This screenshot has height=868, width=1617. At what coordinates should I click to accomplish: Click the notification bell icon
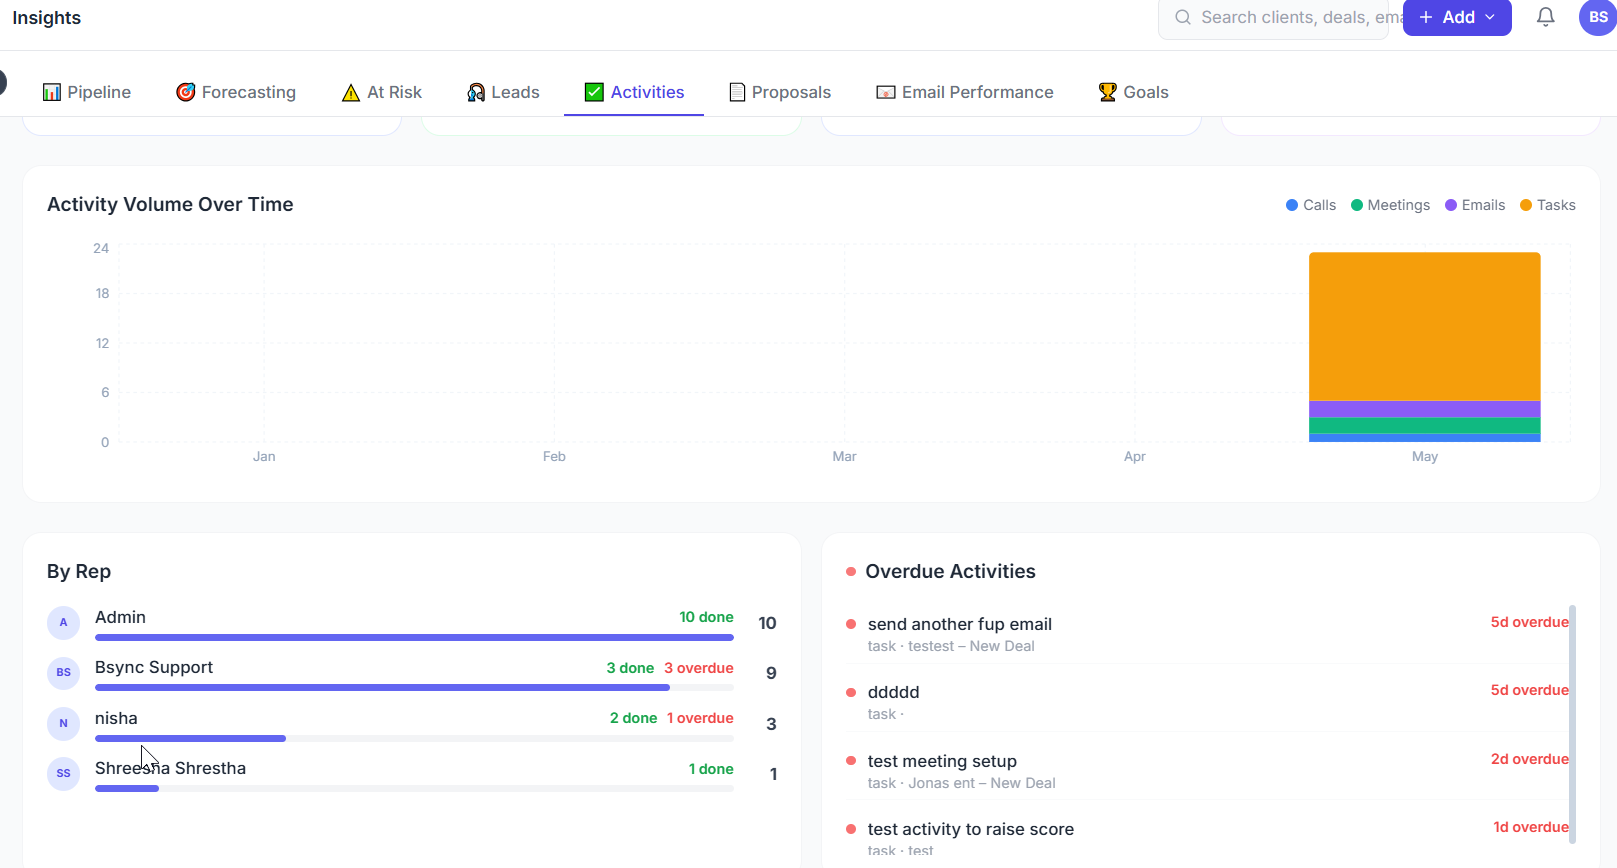point(1545,17)
